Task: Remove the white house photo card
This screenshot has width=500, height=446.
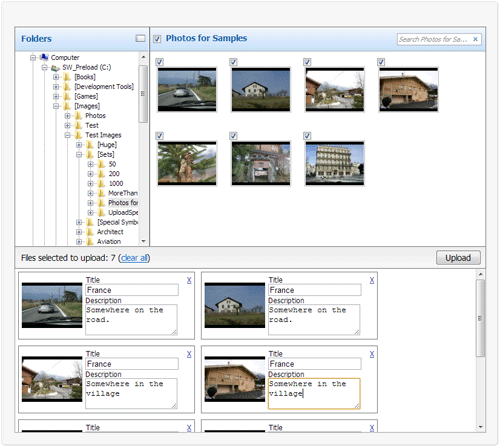Action: (372, 280)
